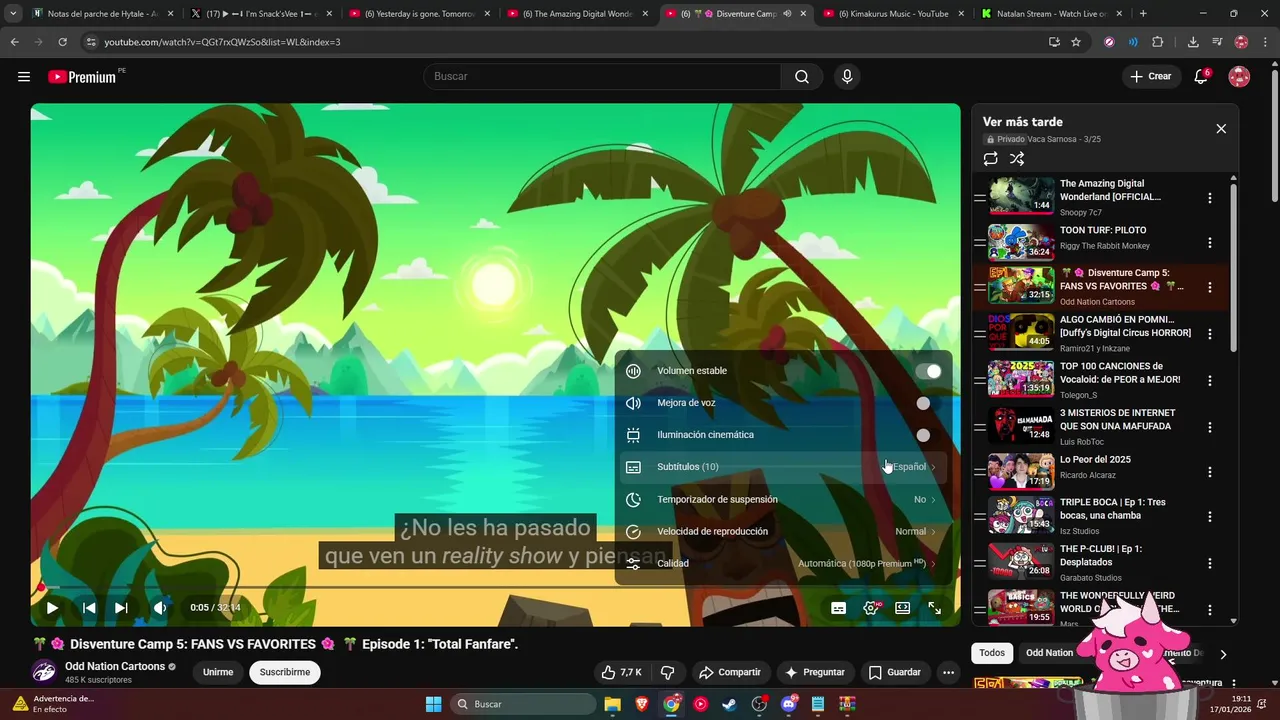
Task: Like the video (7,7 K)
Action: (621, 672)
